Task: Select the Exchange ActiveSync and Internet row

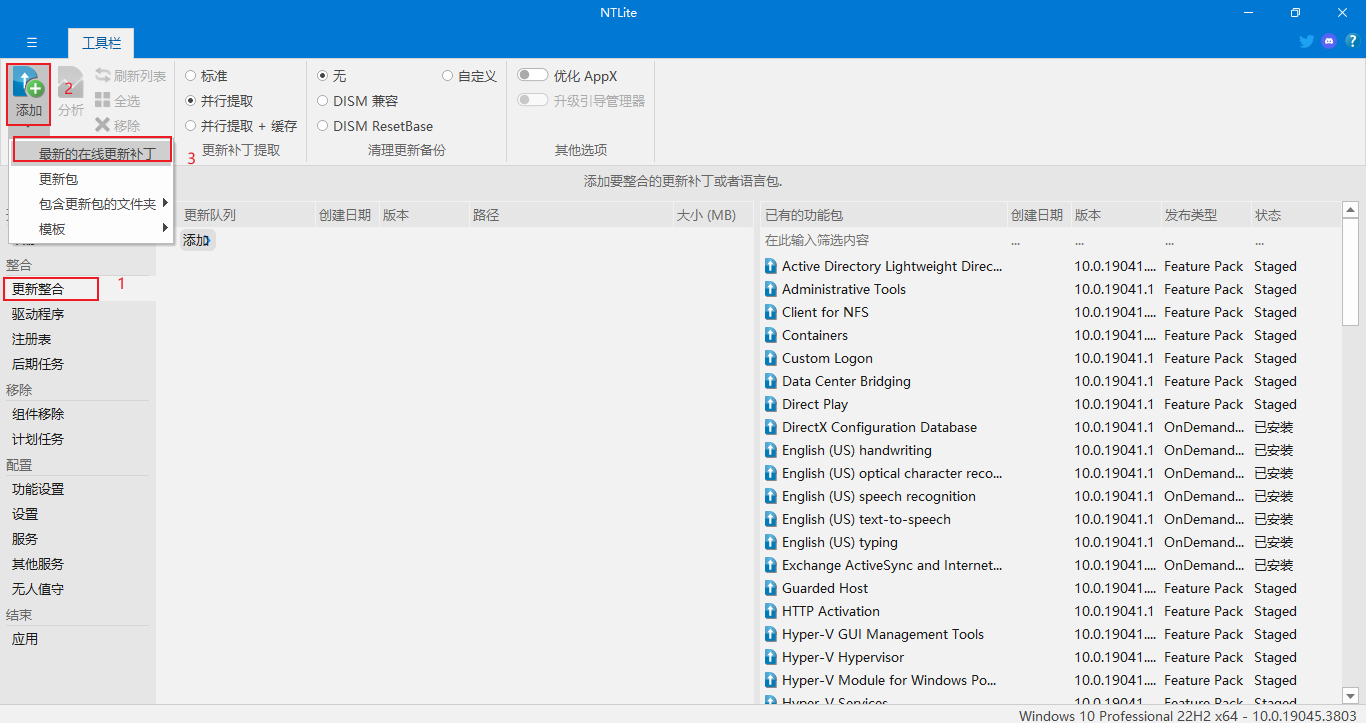Action: [1050, 565]
